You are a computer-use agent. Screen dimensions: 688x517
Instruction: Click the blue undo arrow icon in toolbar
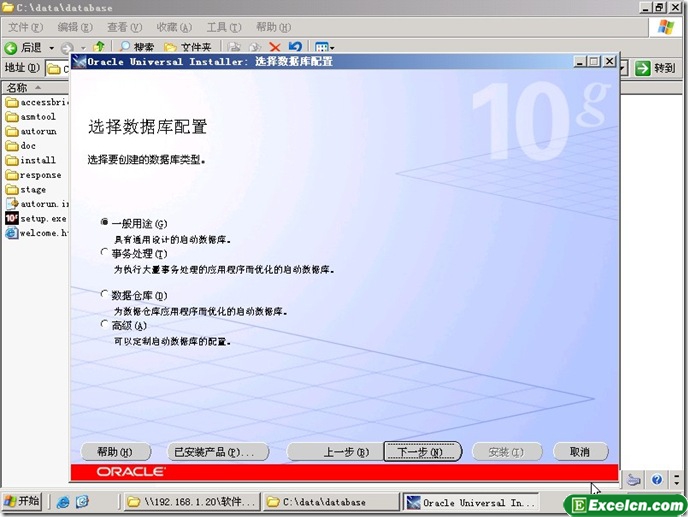(295, 47)
